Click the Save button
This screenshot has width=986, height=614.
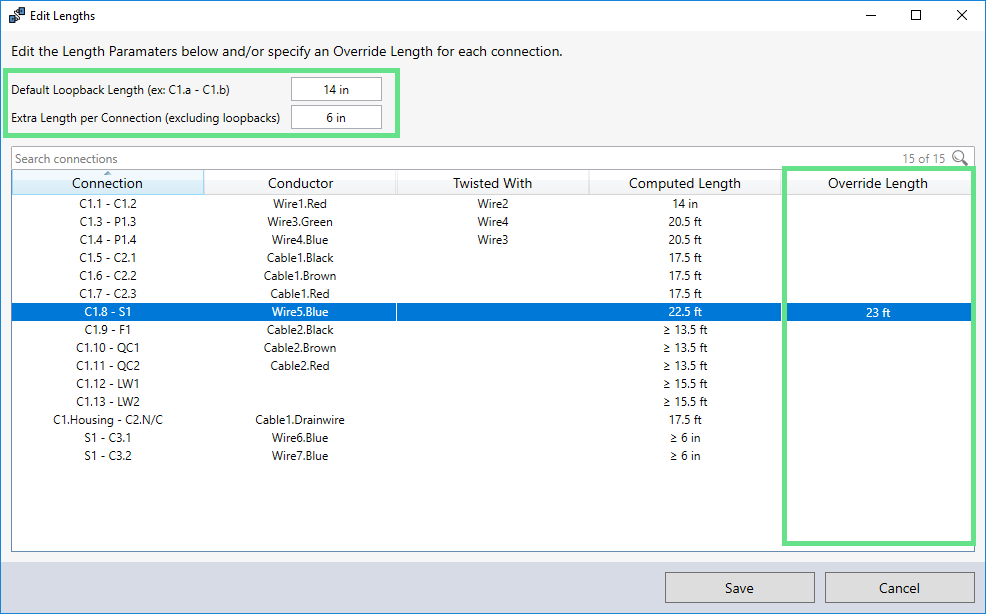739,588
